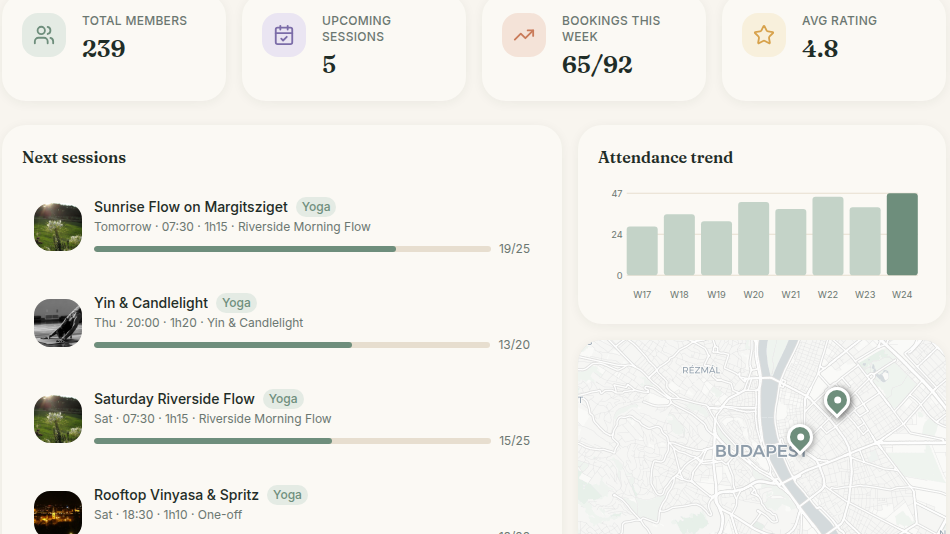The image size is (950, 534).
Task: Click the Total Members people icon
Action: point(44,35)
